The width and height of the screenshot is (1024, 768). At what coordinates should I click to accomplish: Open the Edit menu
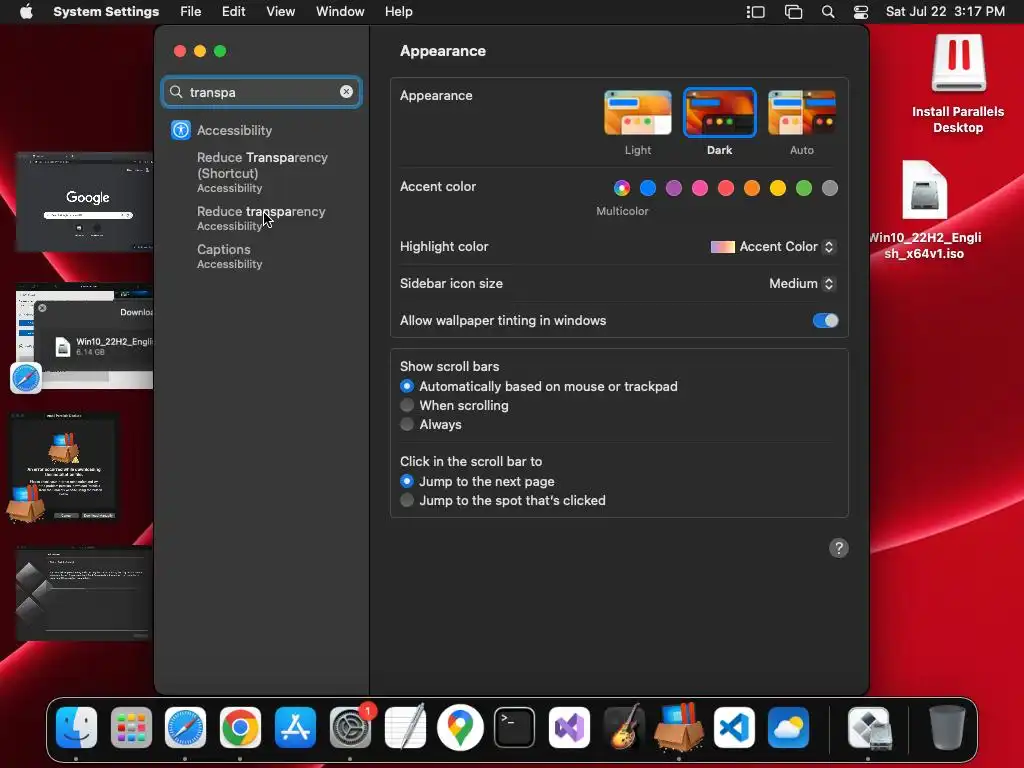coord(233,12)
